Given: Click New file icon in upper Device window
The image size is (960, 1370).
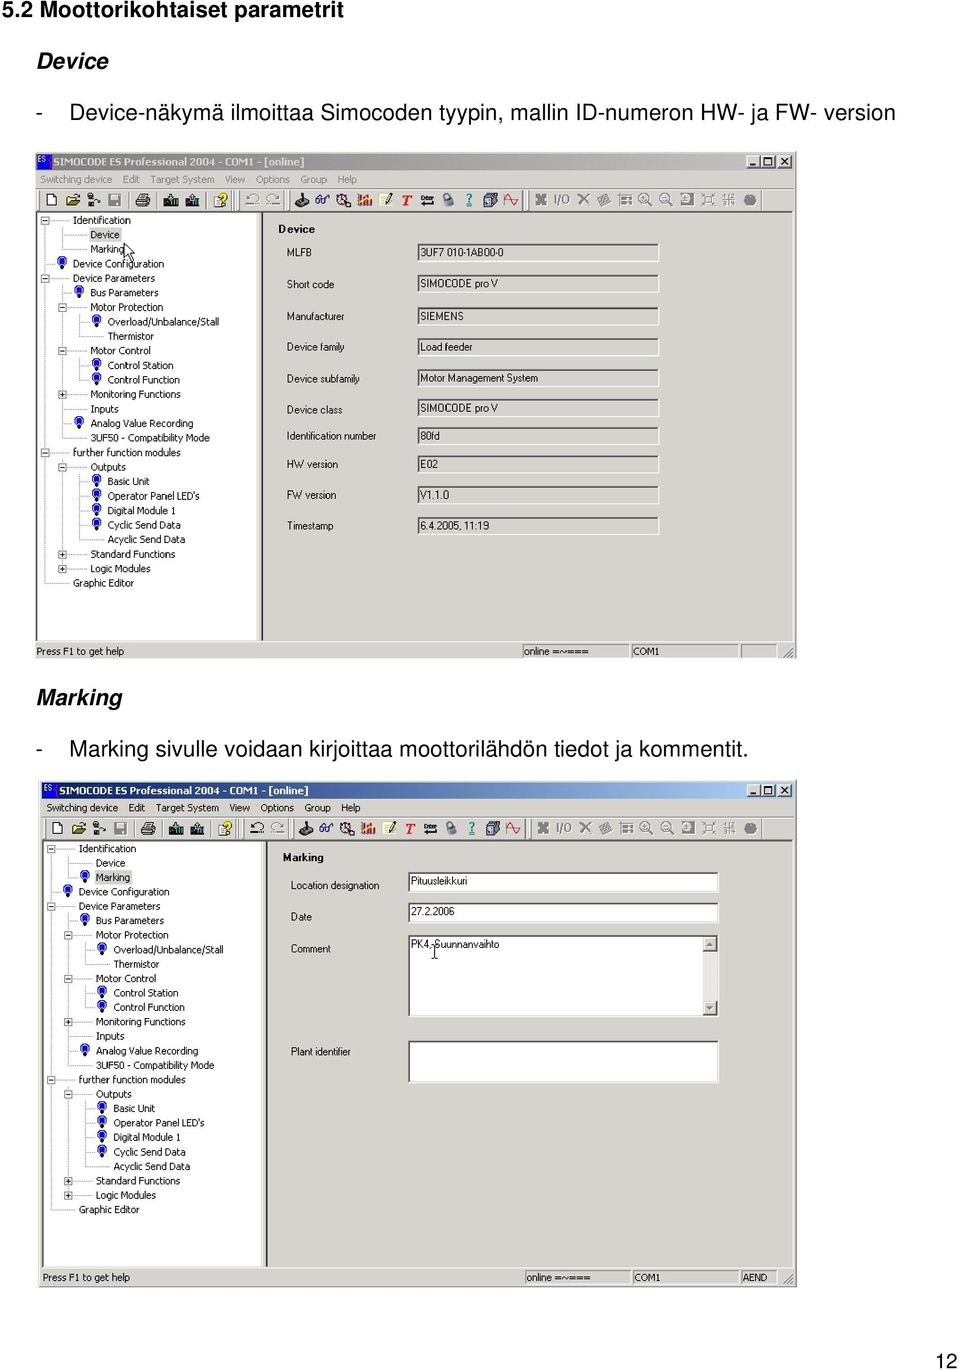Looking at the screenshot, I should tap(52, 200).
